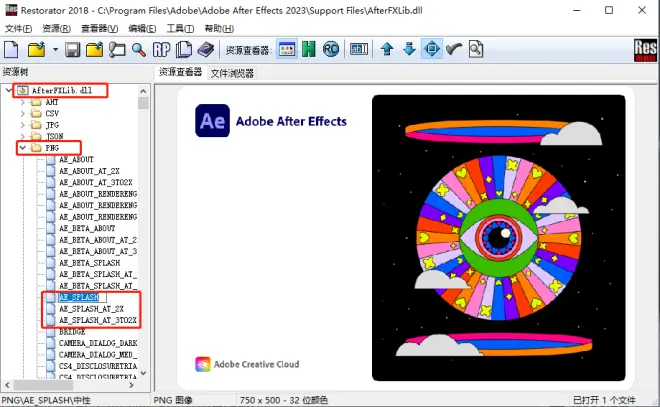Click the page preview magnifier icon
660x407 pixels.
pyautogui.click(x=476, y=49)
